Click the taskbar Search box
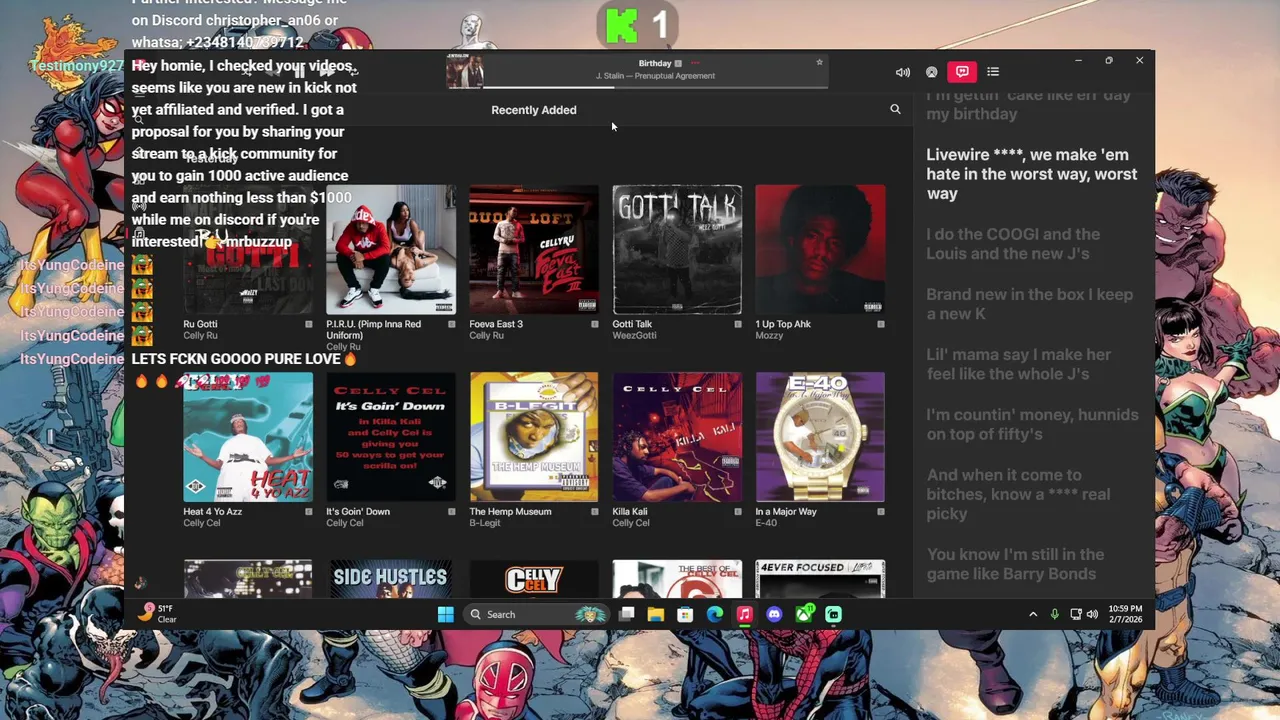This screenshot has width=1280, height=720. [x=535, y=614]
